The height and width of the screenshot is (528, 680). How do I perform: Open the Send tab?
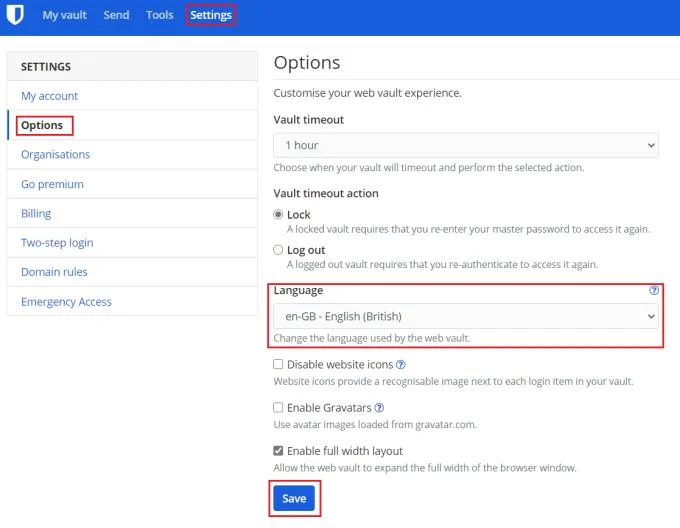pyautogui.click(x=116, y=15)
